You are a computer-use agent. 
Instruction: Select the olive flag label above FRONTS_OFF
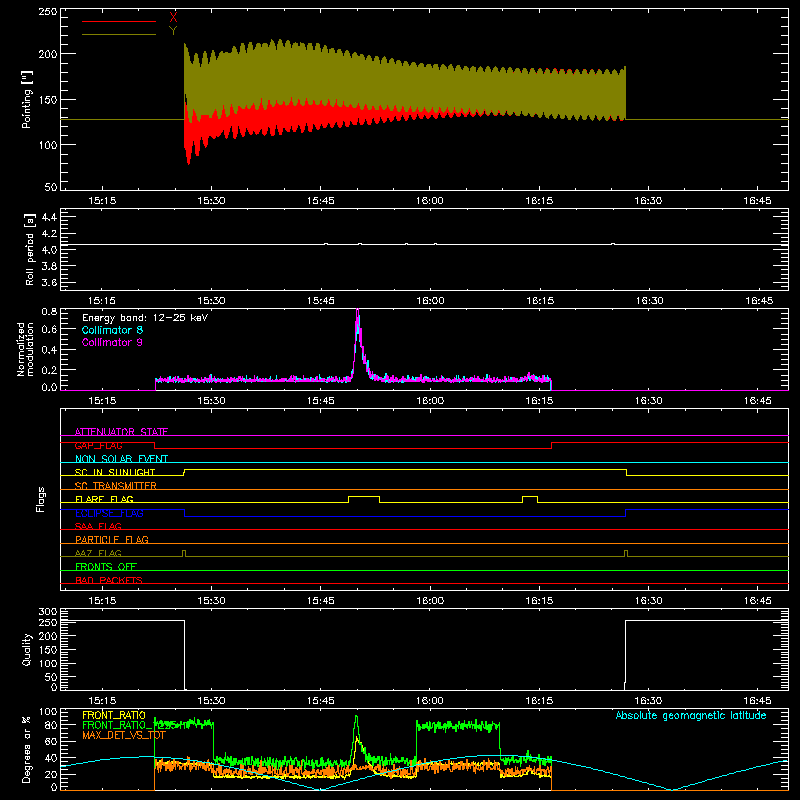tap(98, 553)
